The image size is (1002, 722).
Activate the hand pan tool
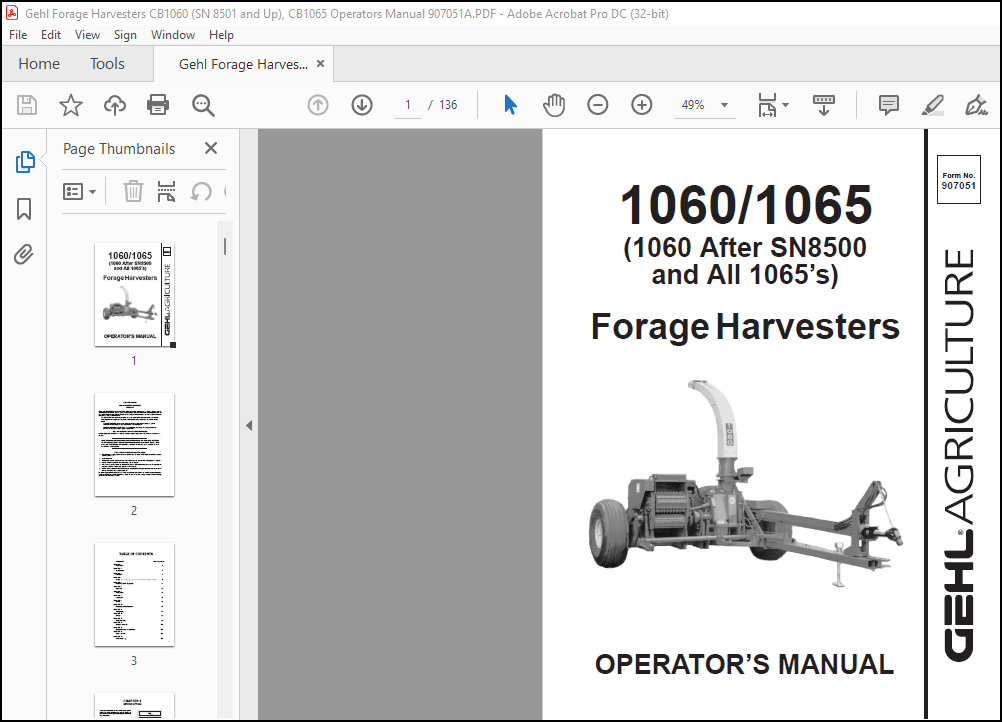[x=553, y=105]
